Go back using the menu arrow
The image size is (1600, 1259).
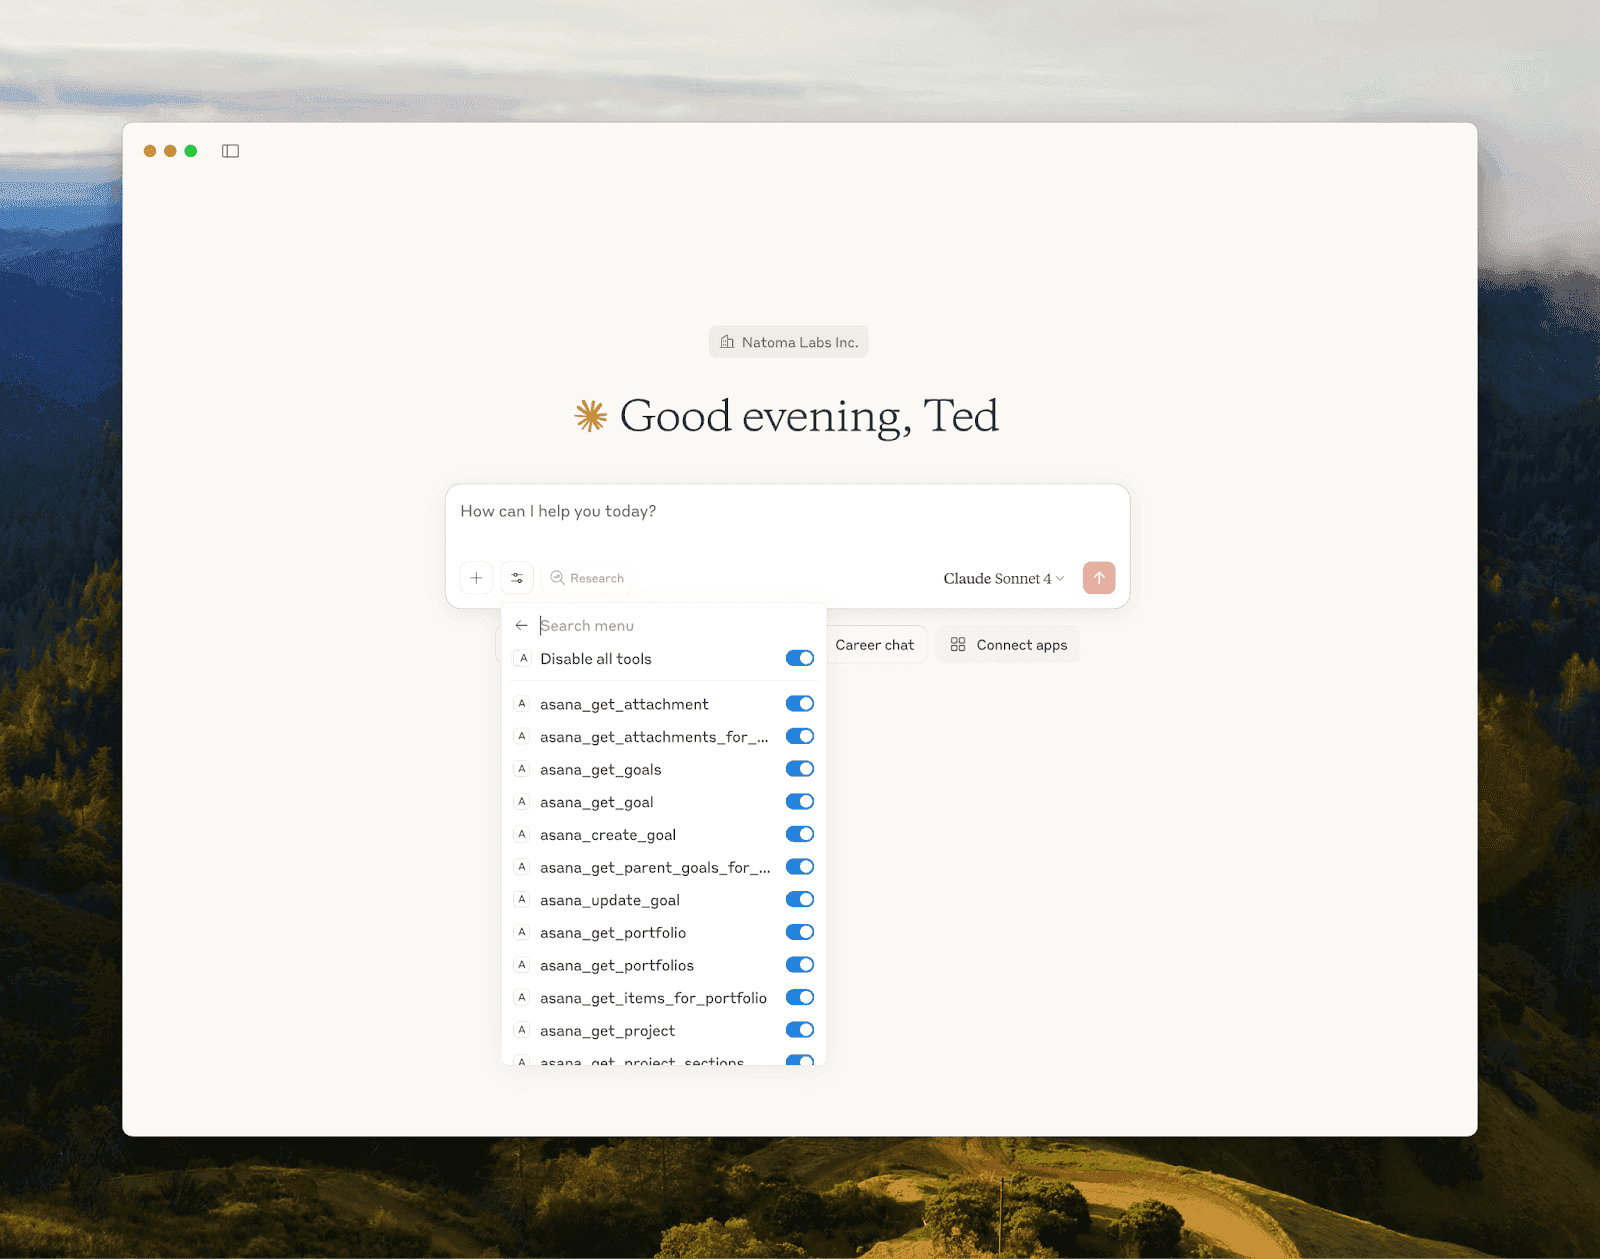point(521,625)
